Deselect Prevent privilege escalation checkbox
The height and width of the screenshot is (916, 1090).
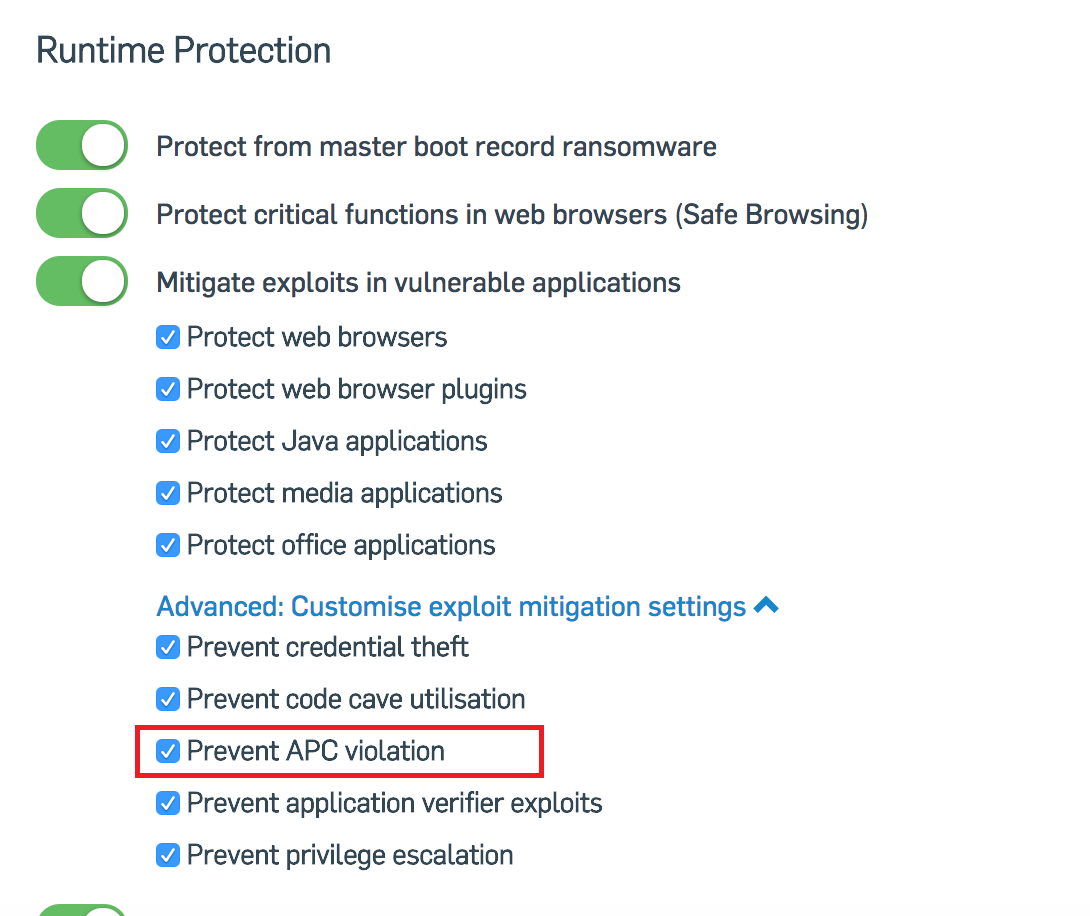(168, 855)
